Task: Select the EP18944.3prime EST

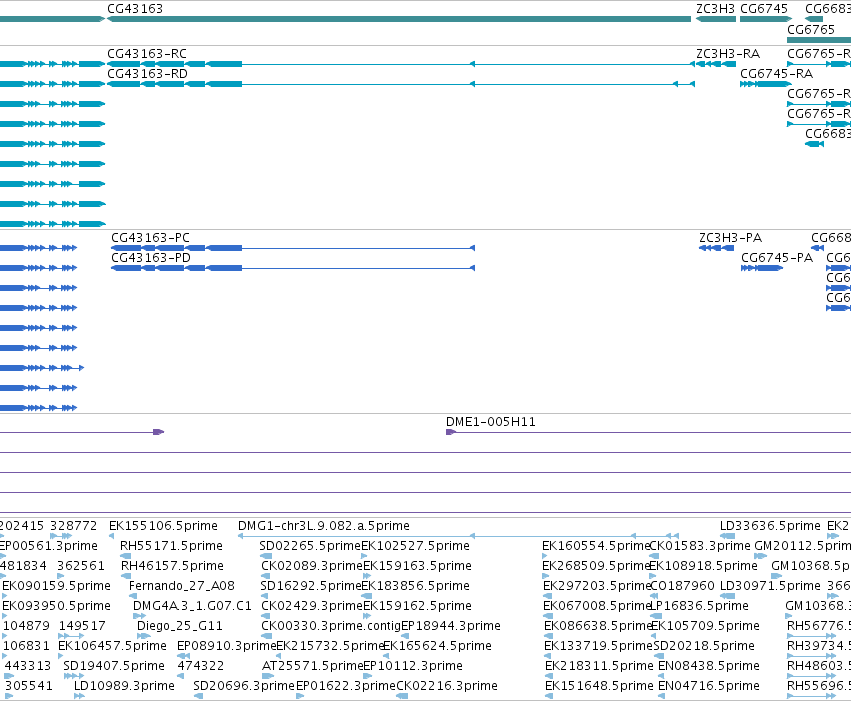Action: [x=451, y=626]
